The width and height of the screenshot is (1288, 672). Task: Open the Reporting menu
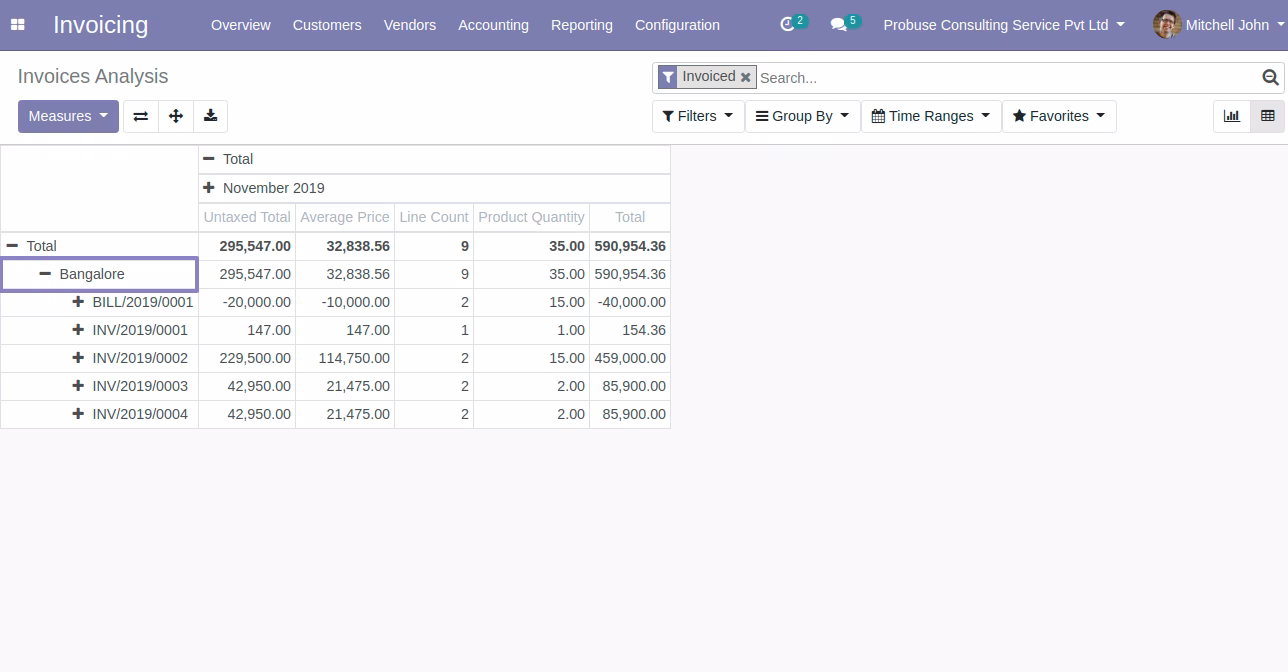(x=582, y=25)
